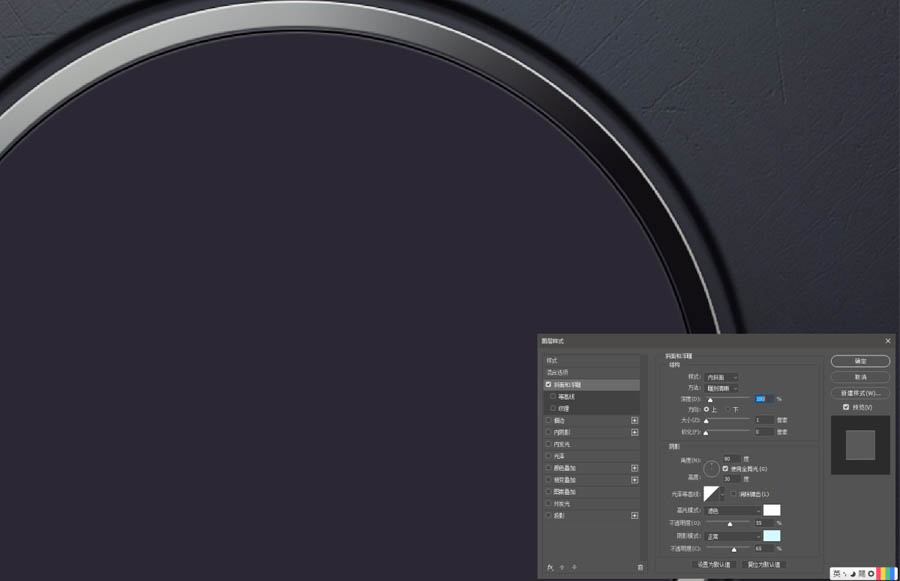Click the Size (大小) slider handle

point(706,421)
